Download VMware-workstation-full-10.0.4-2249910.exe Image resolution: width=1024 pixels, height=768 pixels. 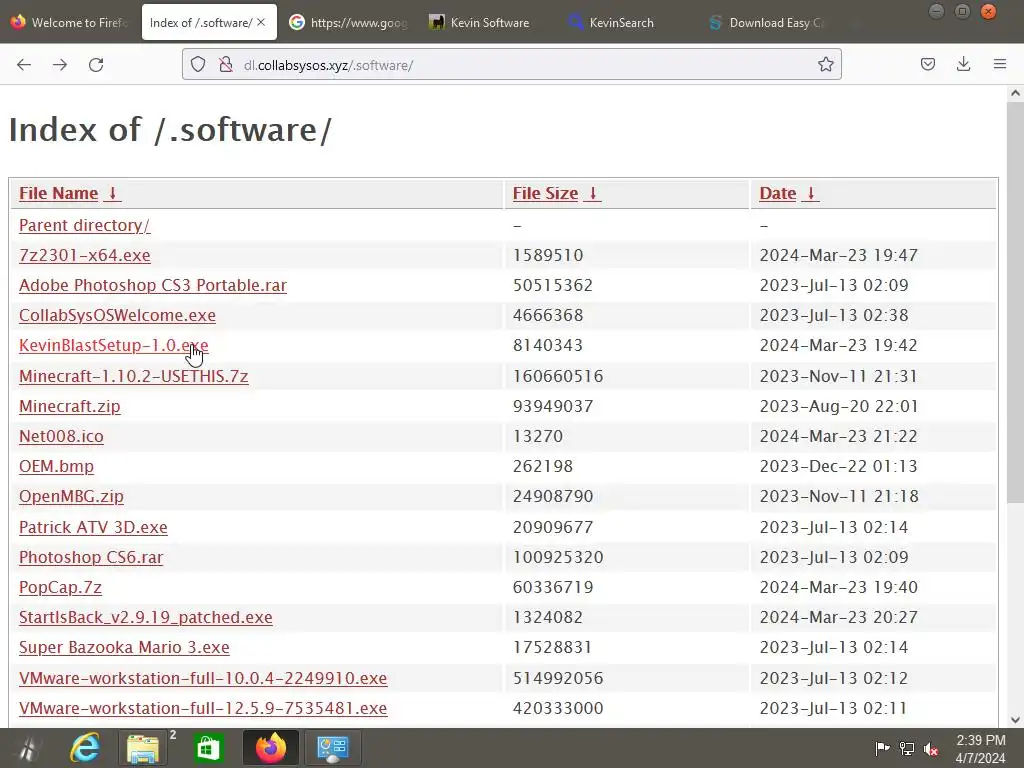click(x=203, y=678)
